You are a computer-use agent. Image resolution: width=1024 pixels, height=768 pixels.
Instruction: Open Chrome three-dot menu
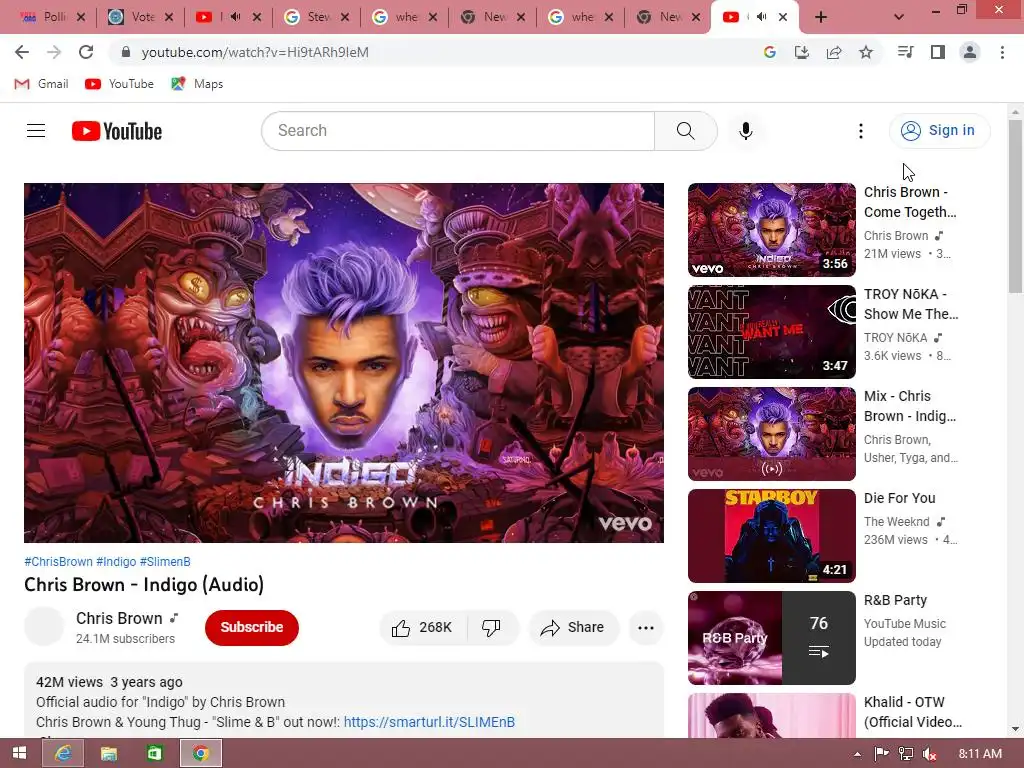tap(1002, 52)
